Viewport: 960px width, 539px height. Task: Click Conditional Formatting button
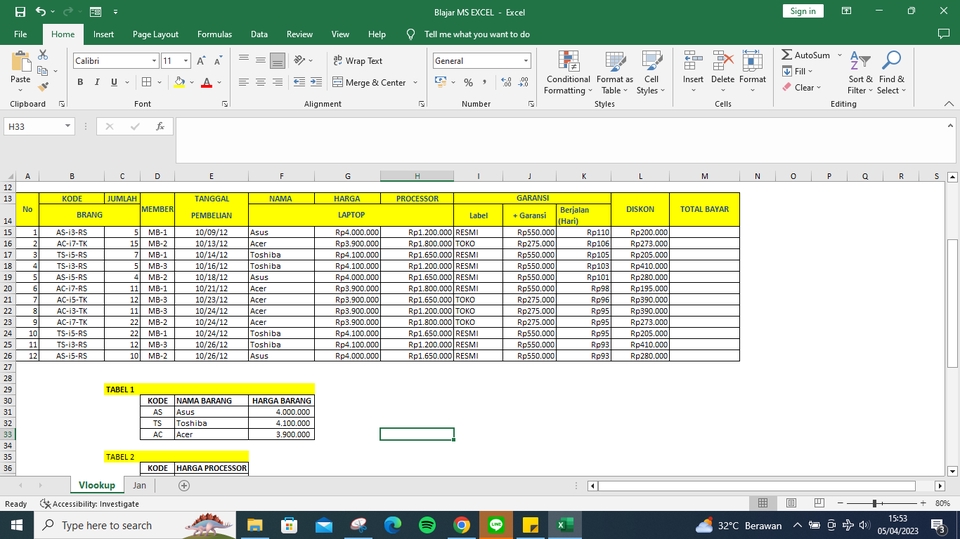point(568,72)
